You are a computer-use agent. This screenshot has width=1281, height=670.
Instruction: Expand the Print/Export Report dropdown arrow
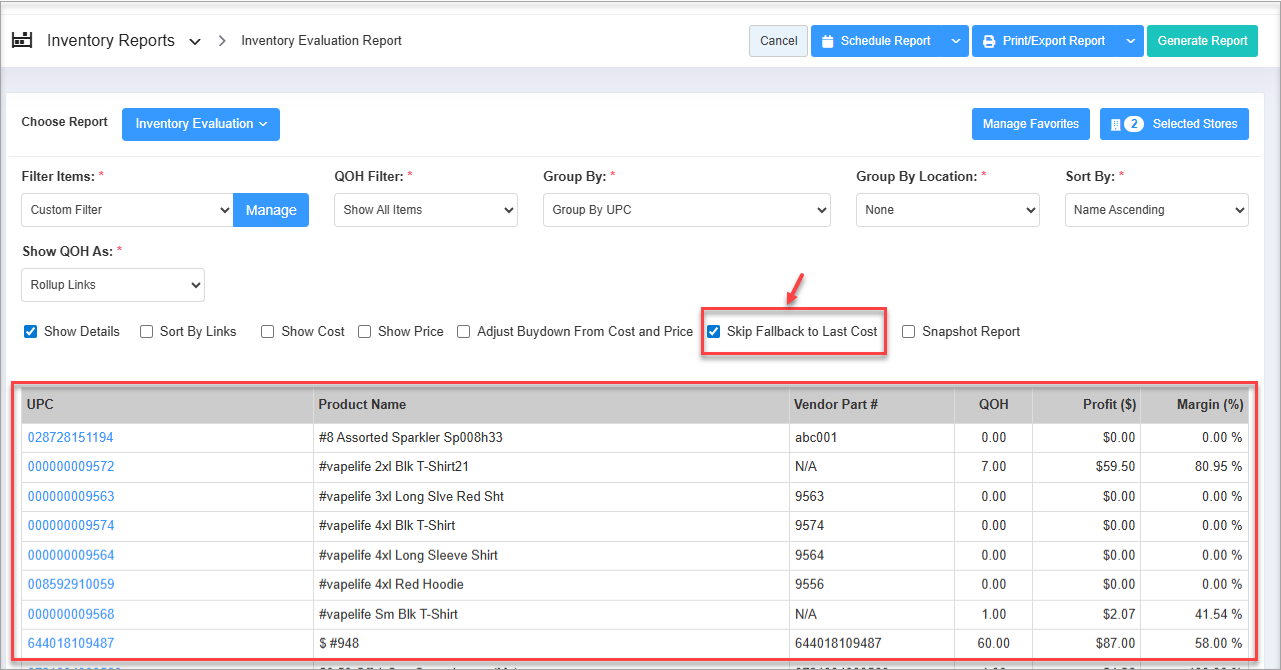coord(1130,41)
